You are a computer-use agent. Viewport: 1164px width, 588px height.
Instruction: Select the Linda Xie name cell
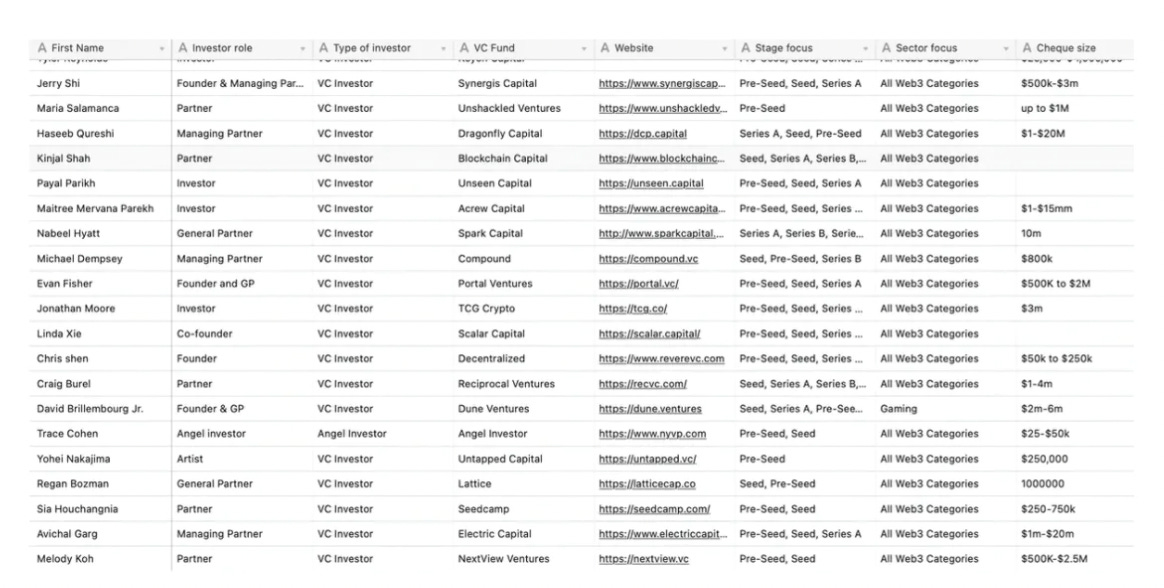pos(101,334)
